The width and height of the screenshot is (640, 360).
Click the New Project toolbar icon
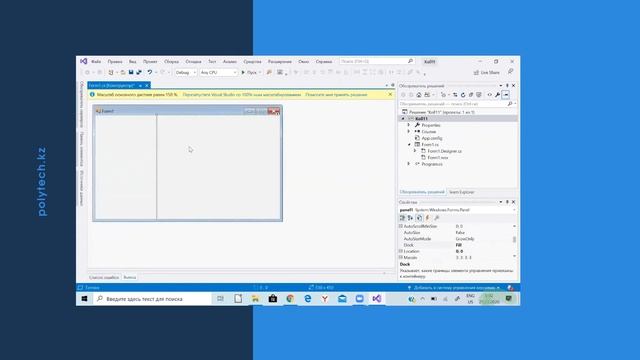[x=111, y=72]
